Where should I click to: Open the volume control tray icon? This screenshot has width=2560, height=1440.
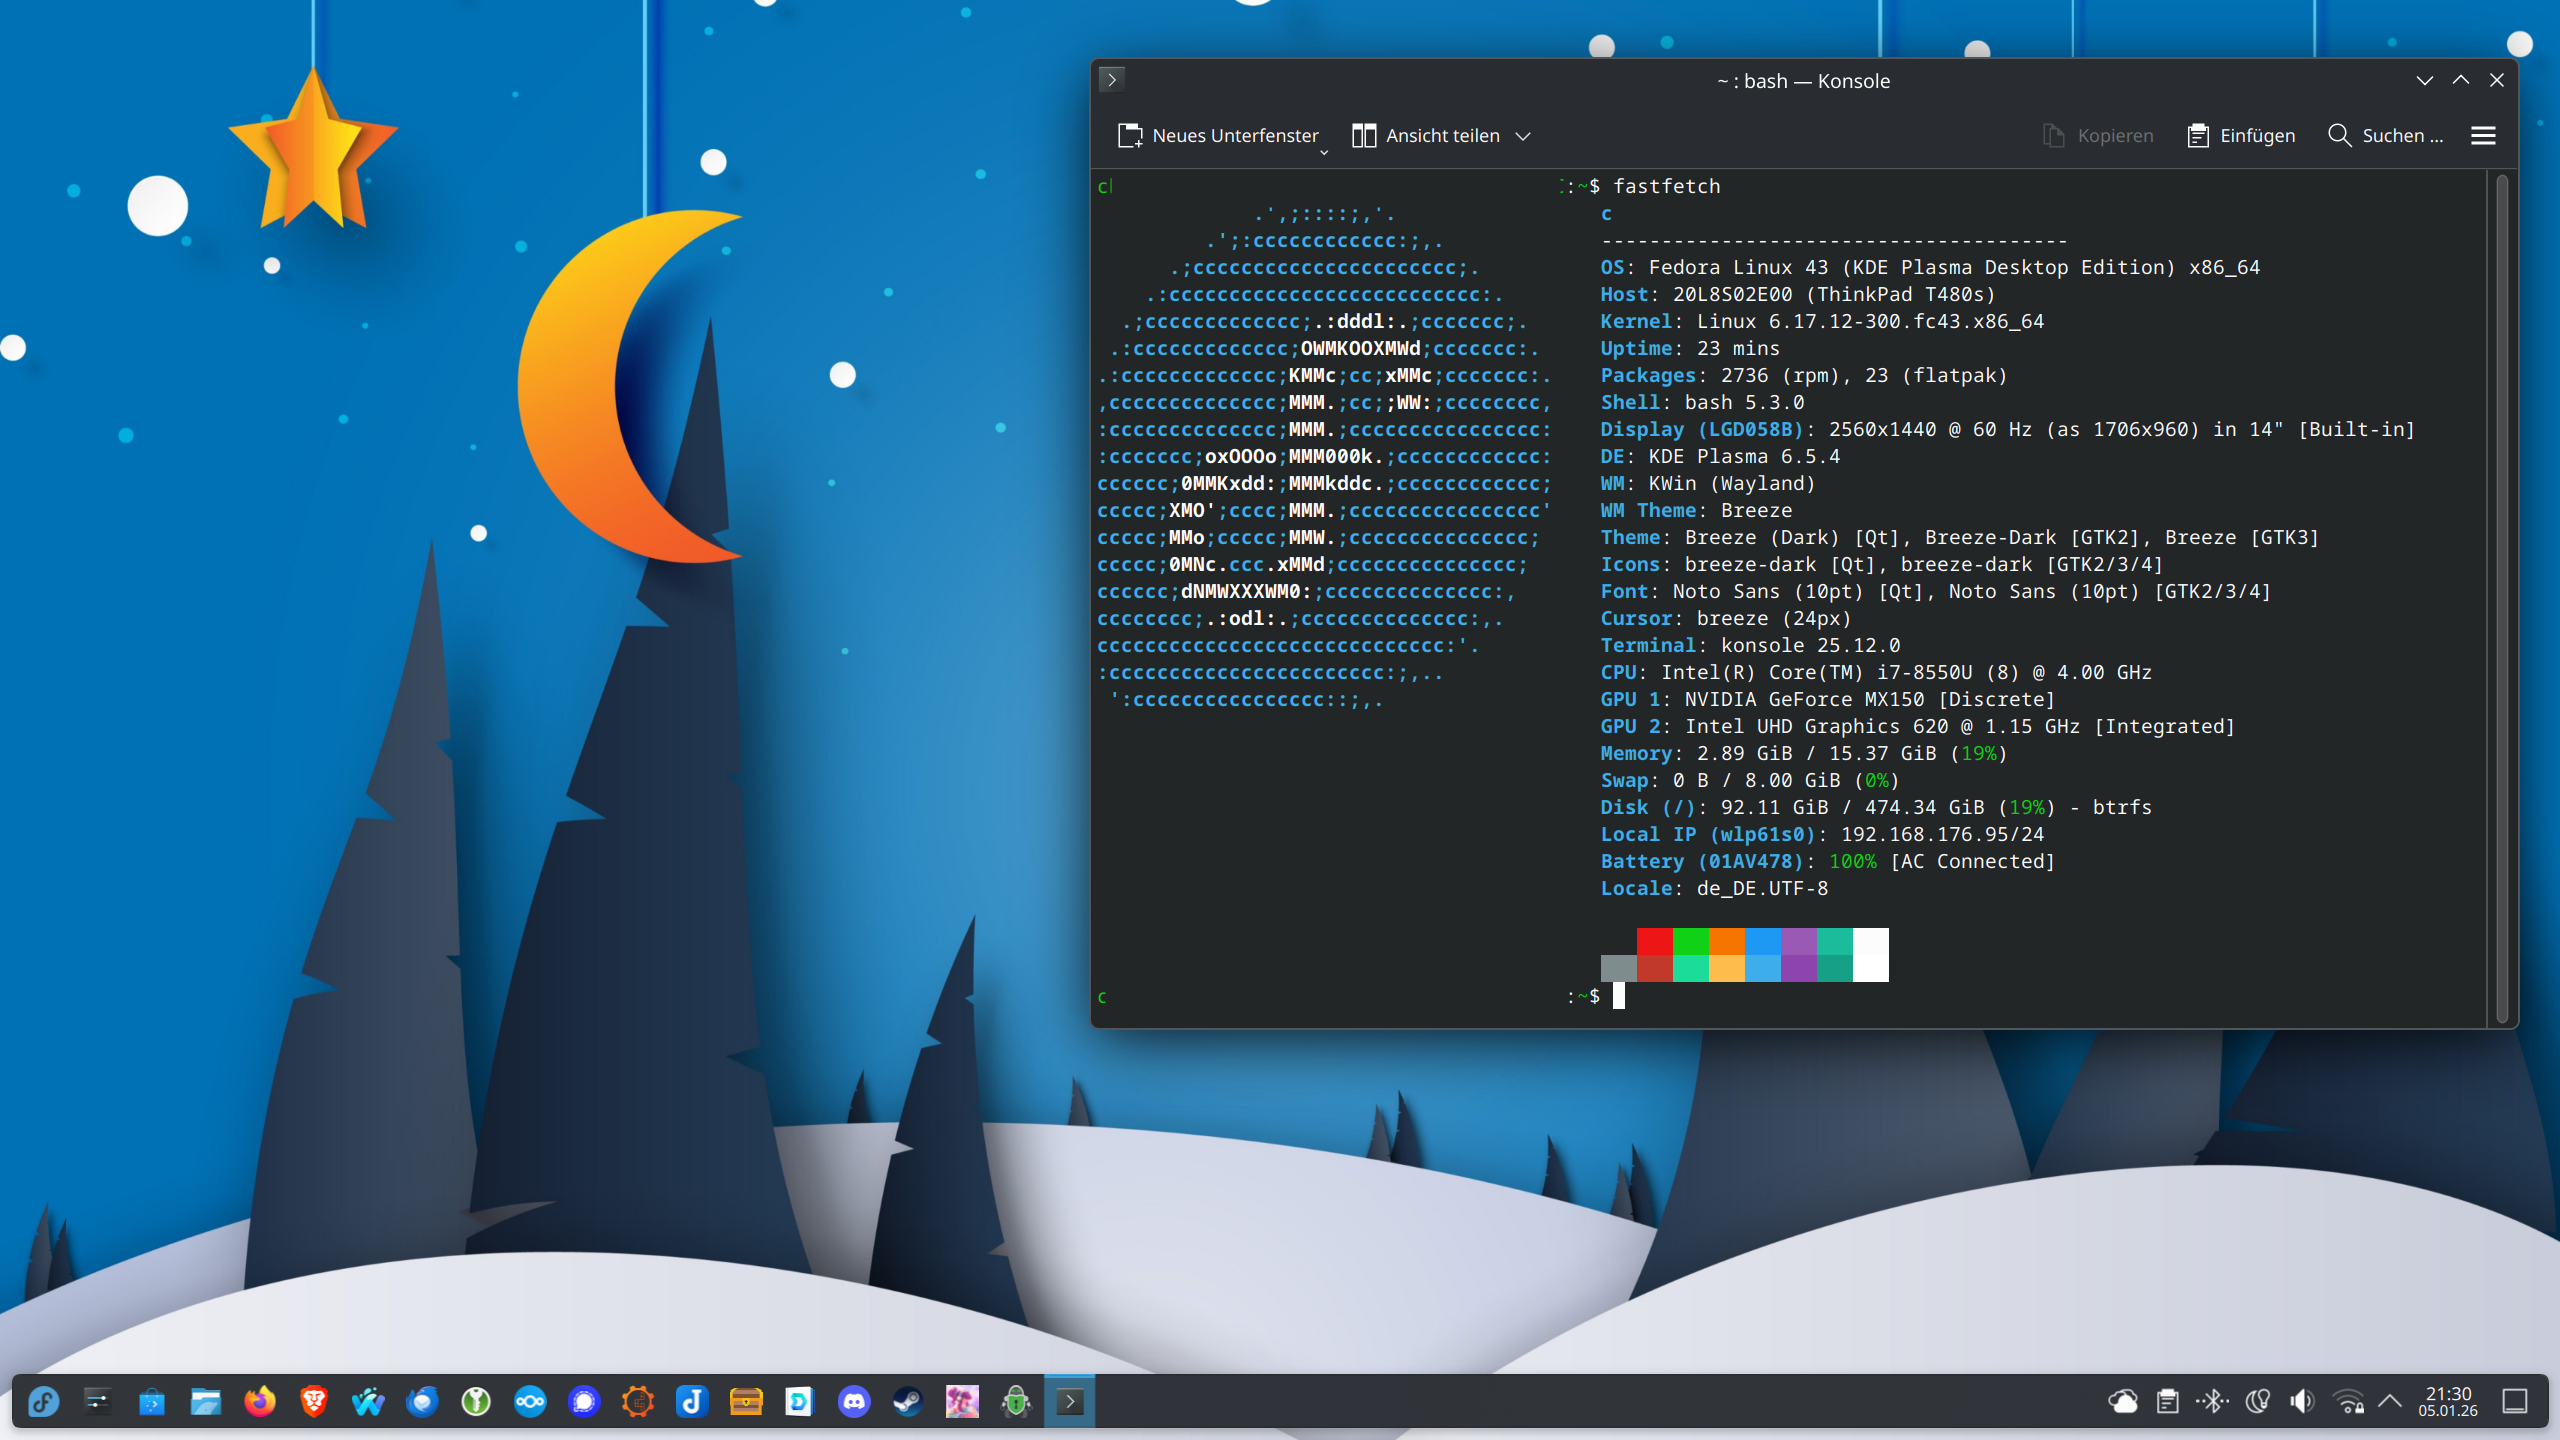[2302, 1402]
